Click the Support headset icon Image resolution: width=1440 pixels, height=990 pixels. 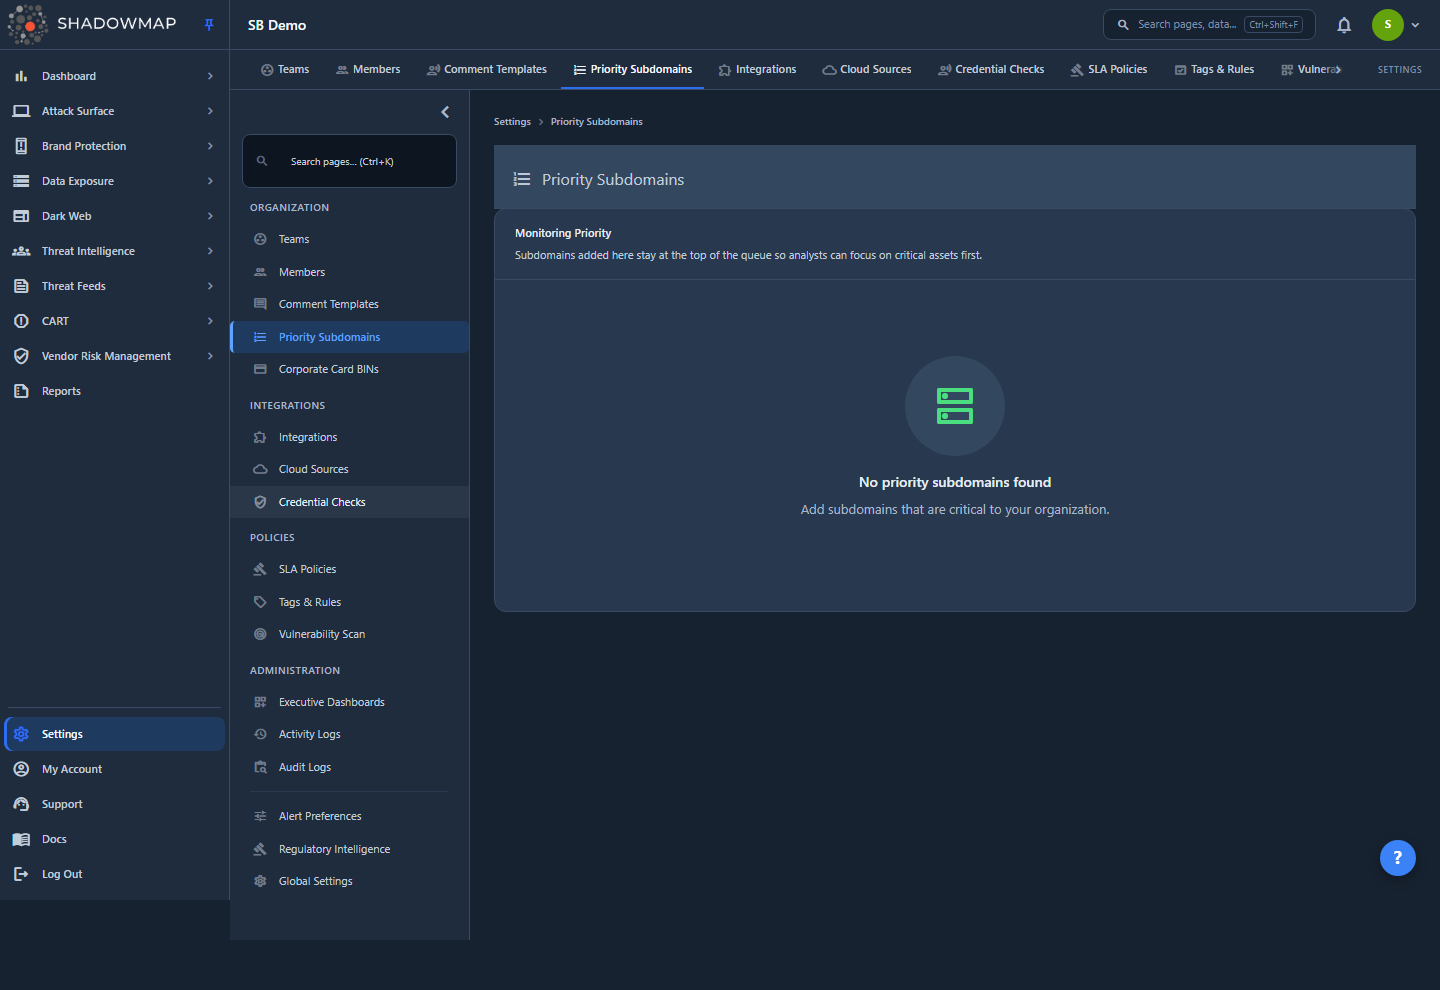click(21, 804)
